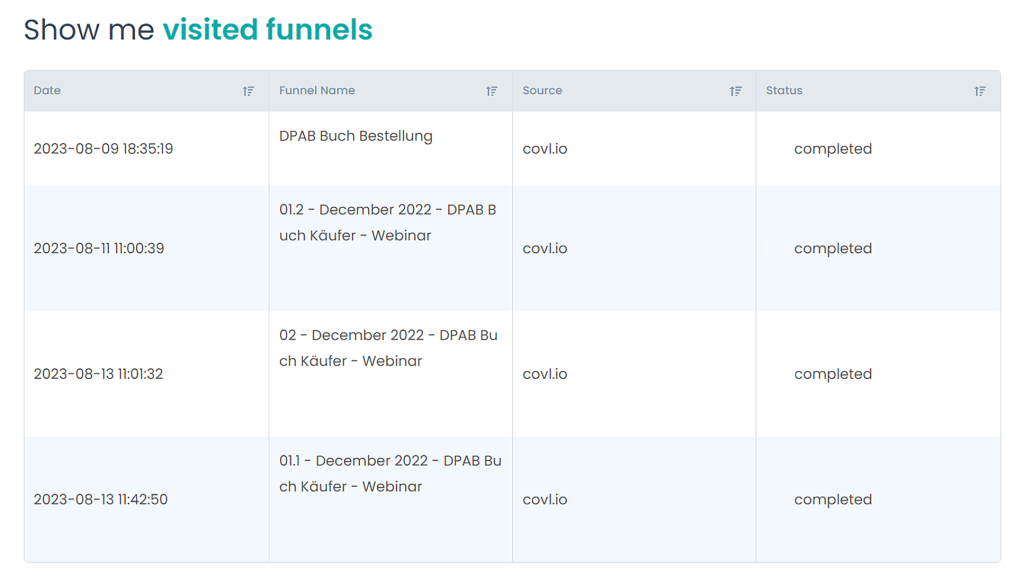
Task: Click the Status column header text
Action: [x=784, y=91]
